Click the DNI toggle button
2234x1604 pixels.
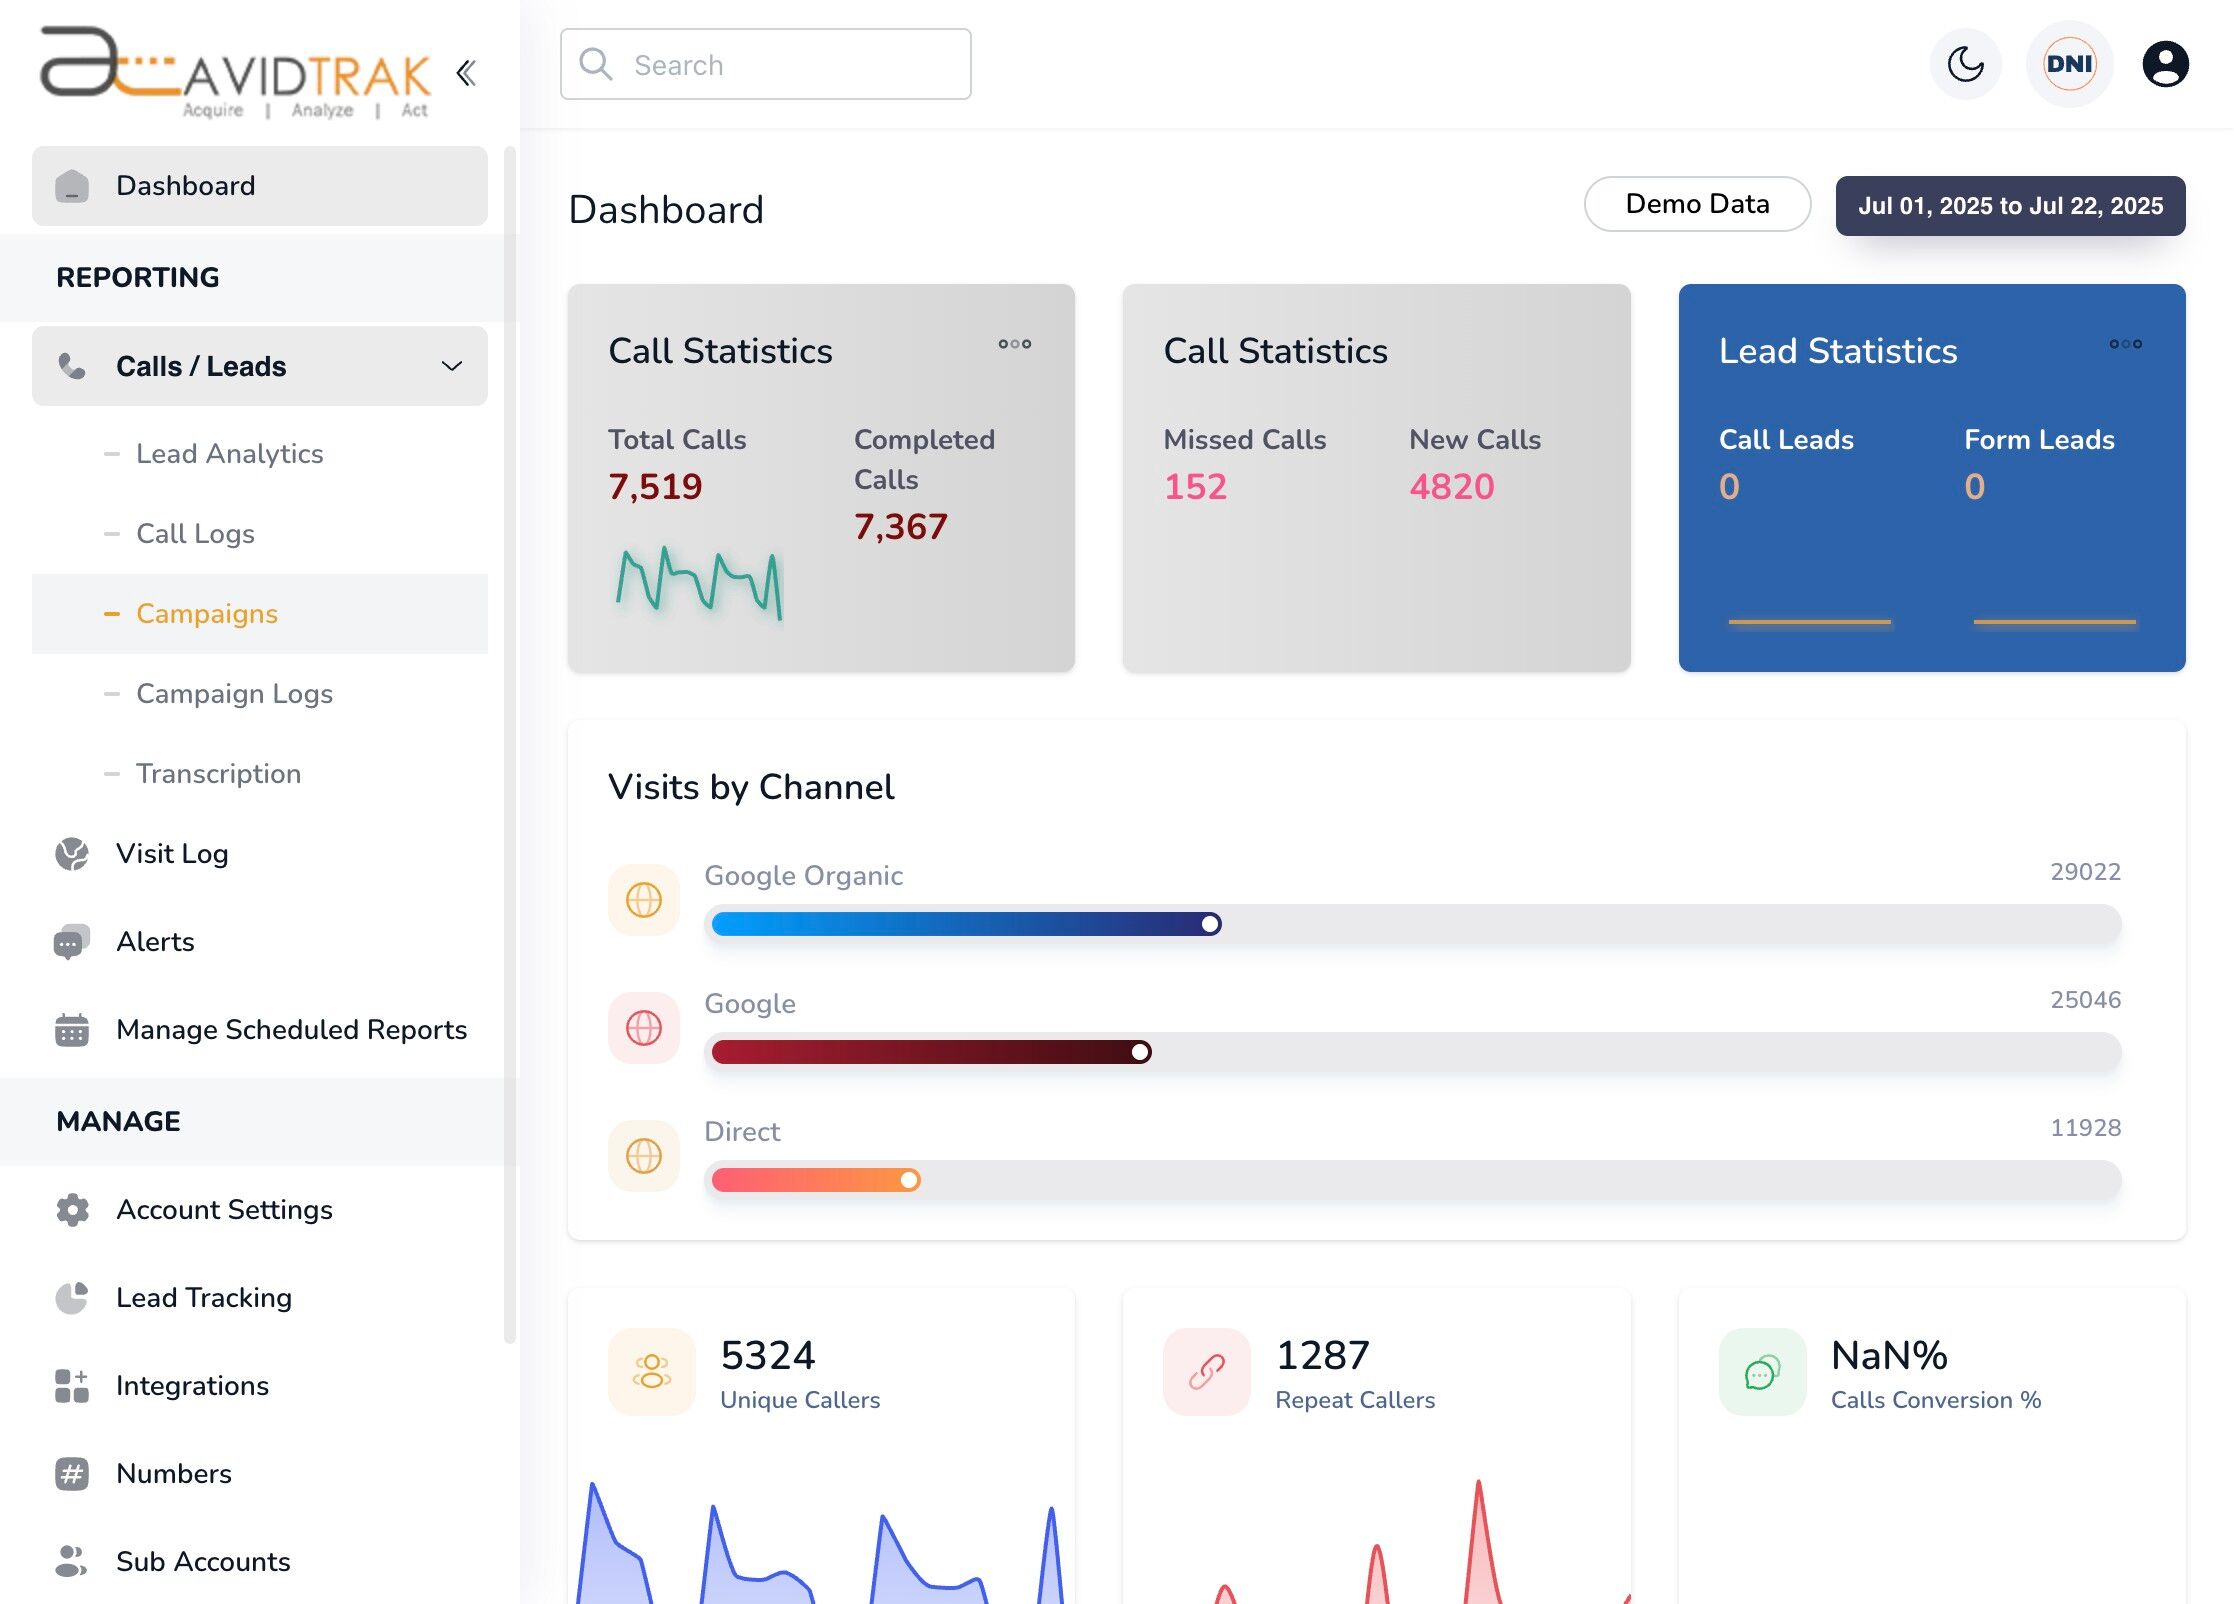coord(2068,64)
